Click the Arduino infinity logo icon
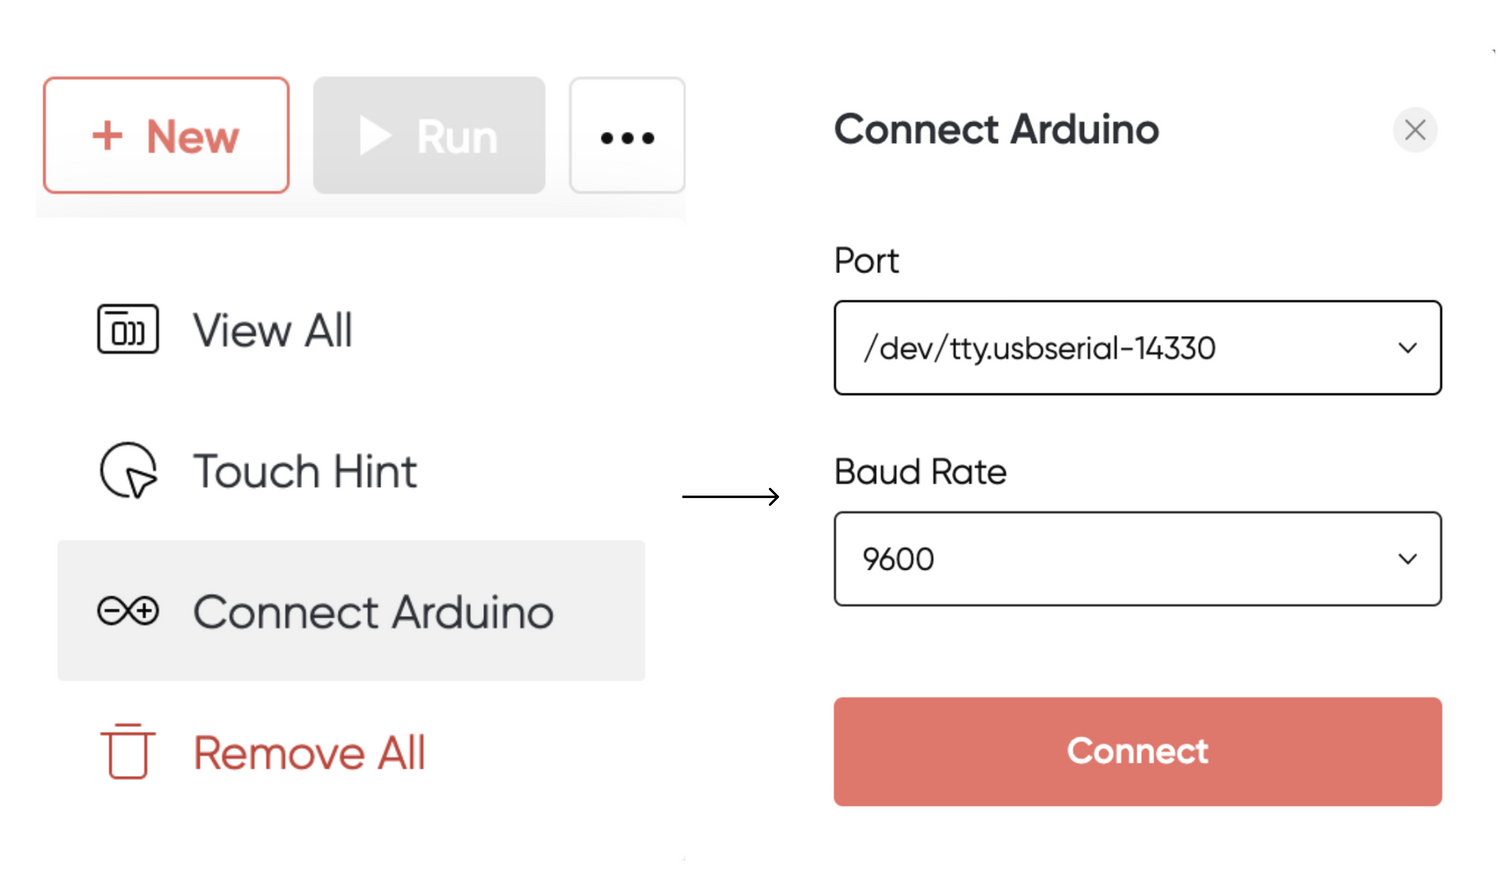The image size is (1510, 890). 128,610
